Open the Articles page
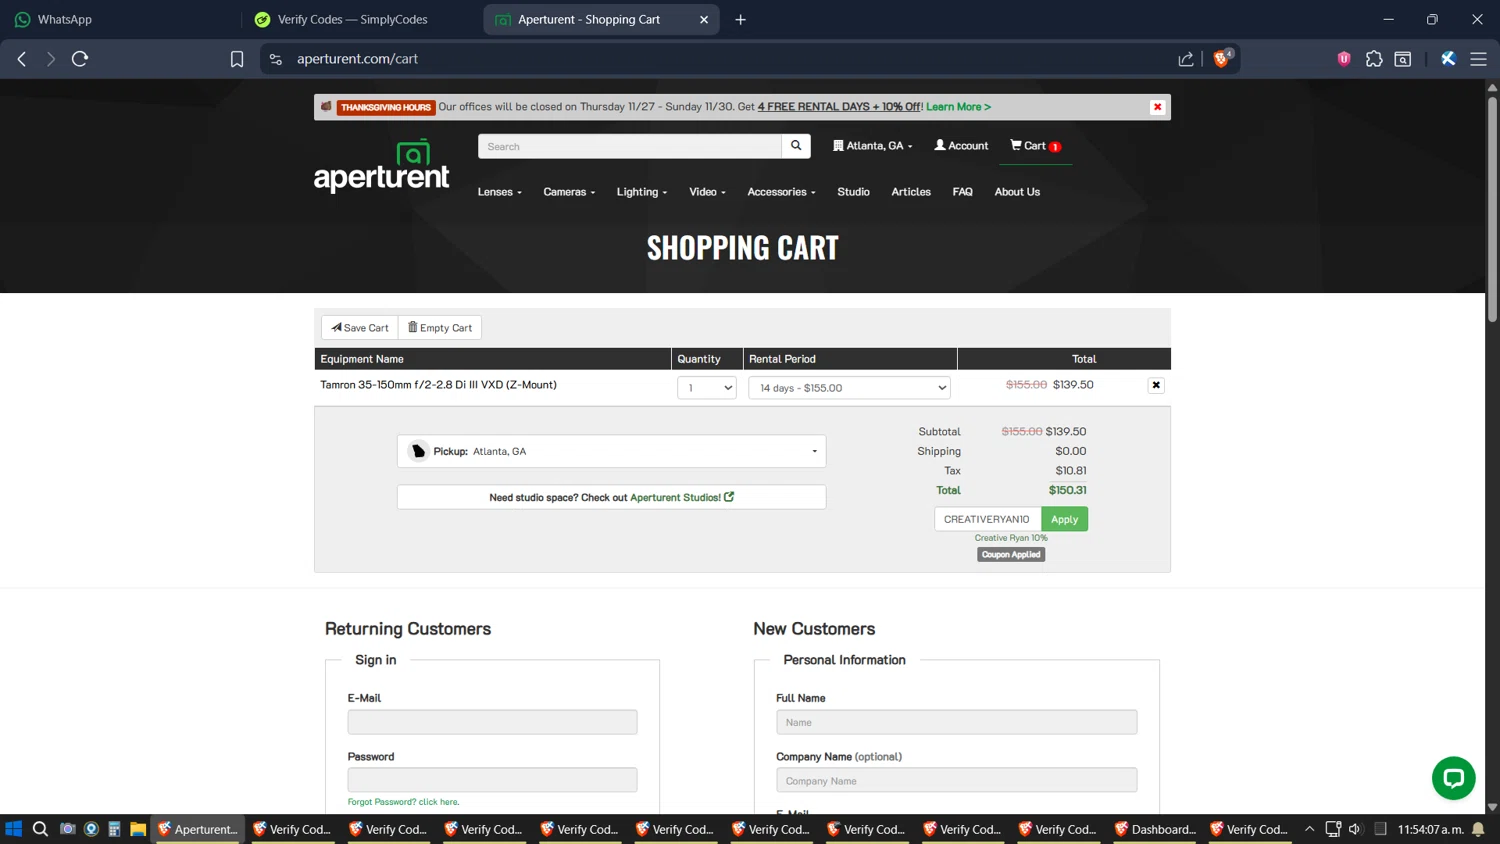 (x=911, y=192)
